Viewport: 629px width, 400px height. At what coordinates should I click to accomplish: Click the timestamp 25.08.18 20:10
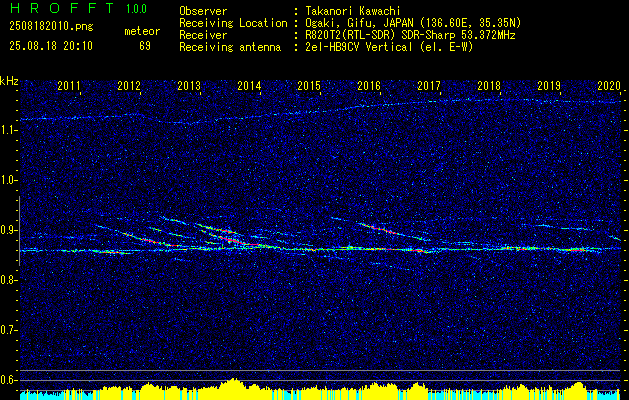tap(51, 46)
